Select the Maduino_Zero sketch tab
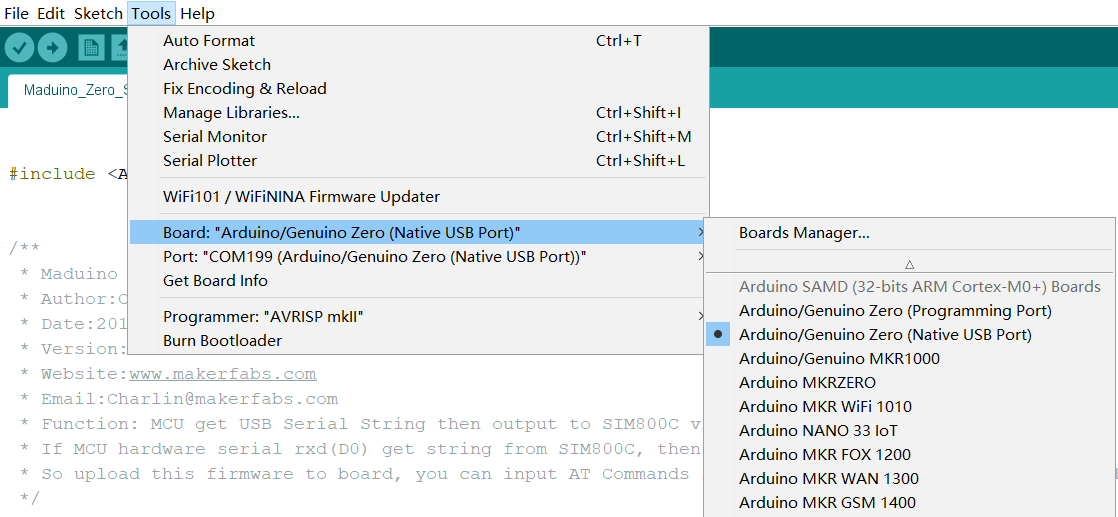 (x=68, y=90)
